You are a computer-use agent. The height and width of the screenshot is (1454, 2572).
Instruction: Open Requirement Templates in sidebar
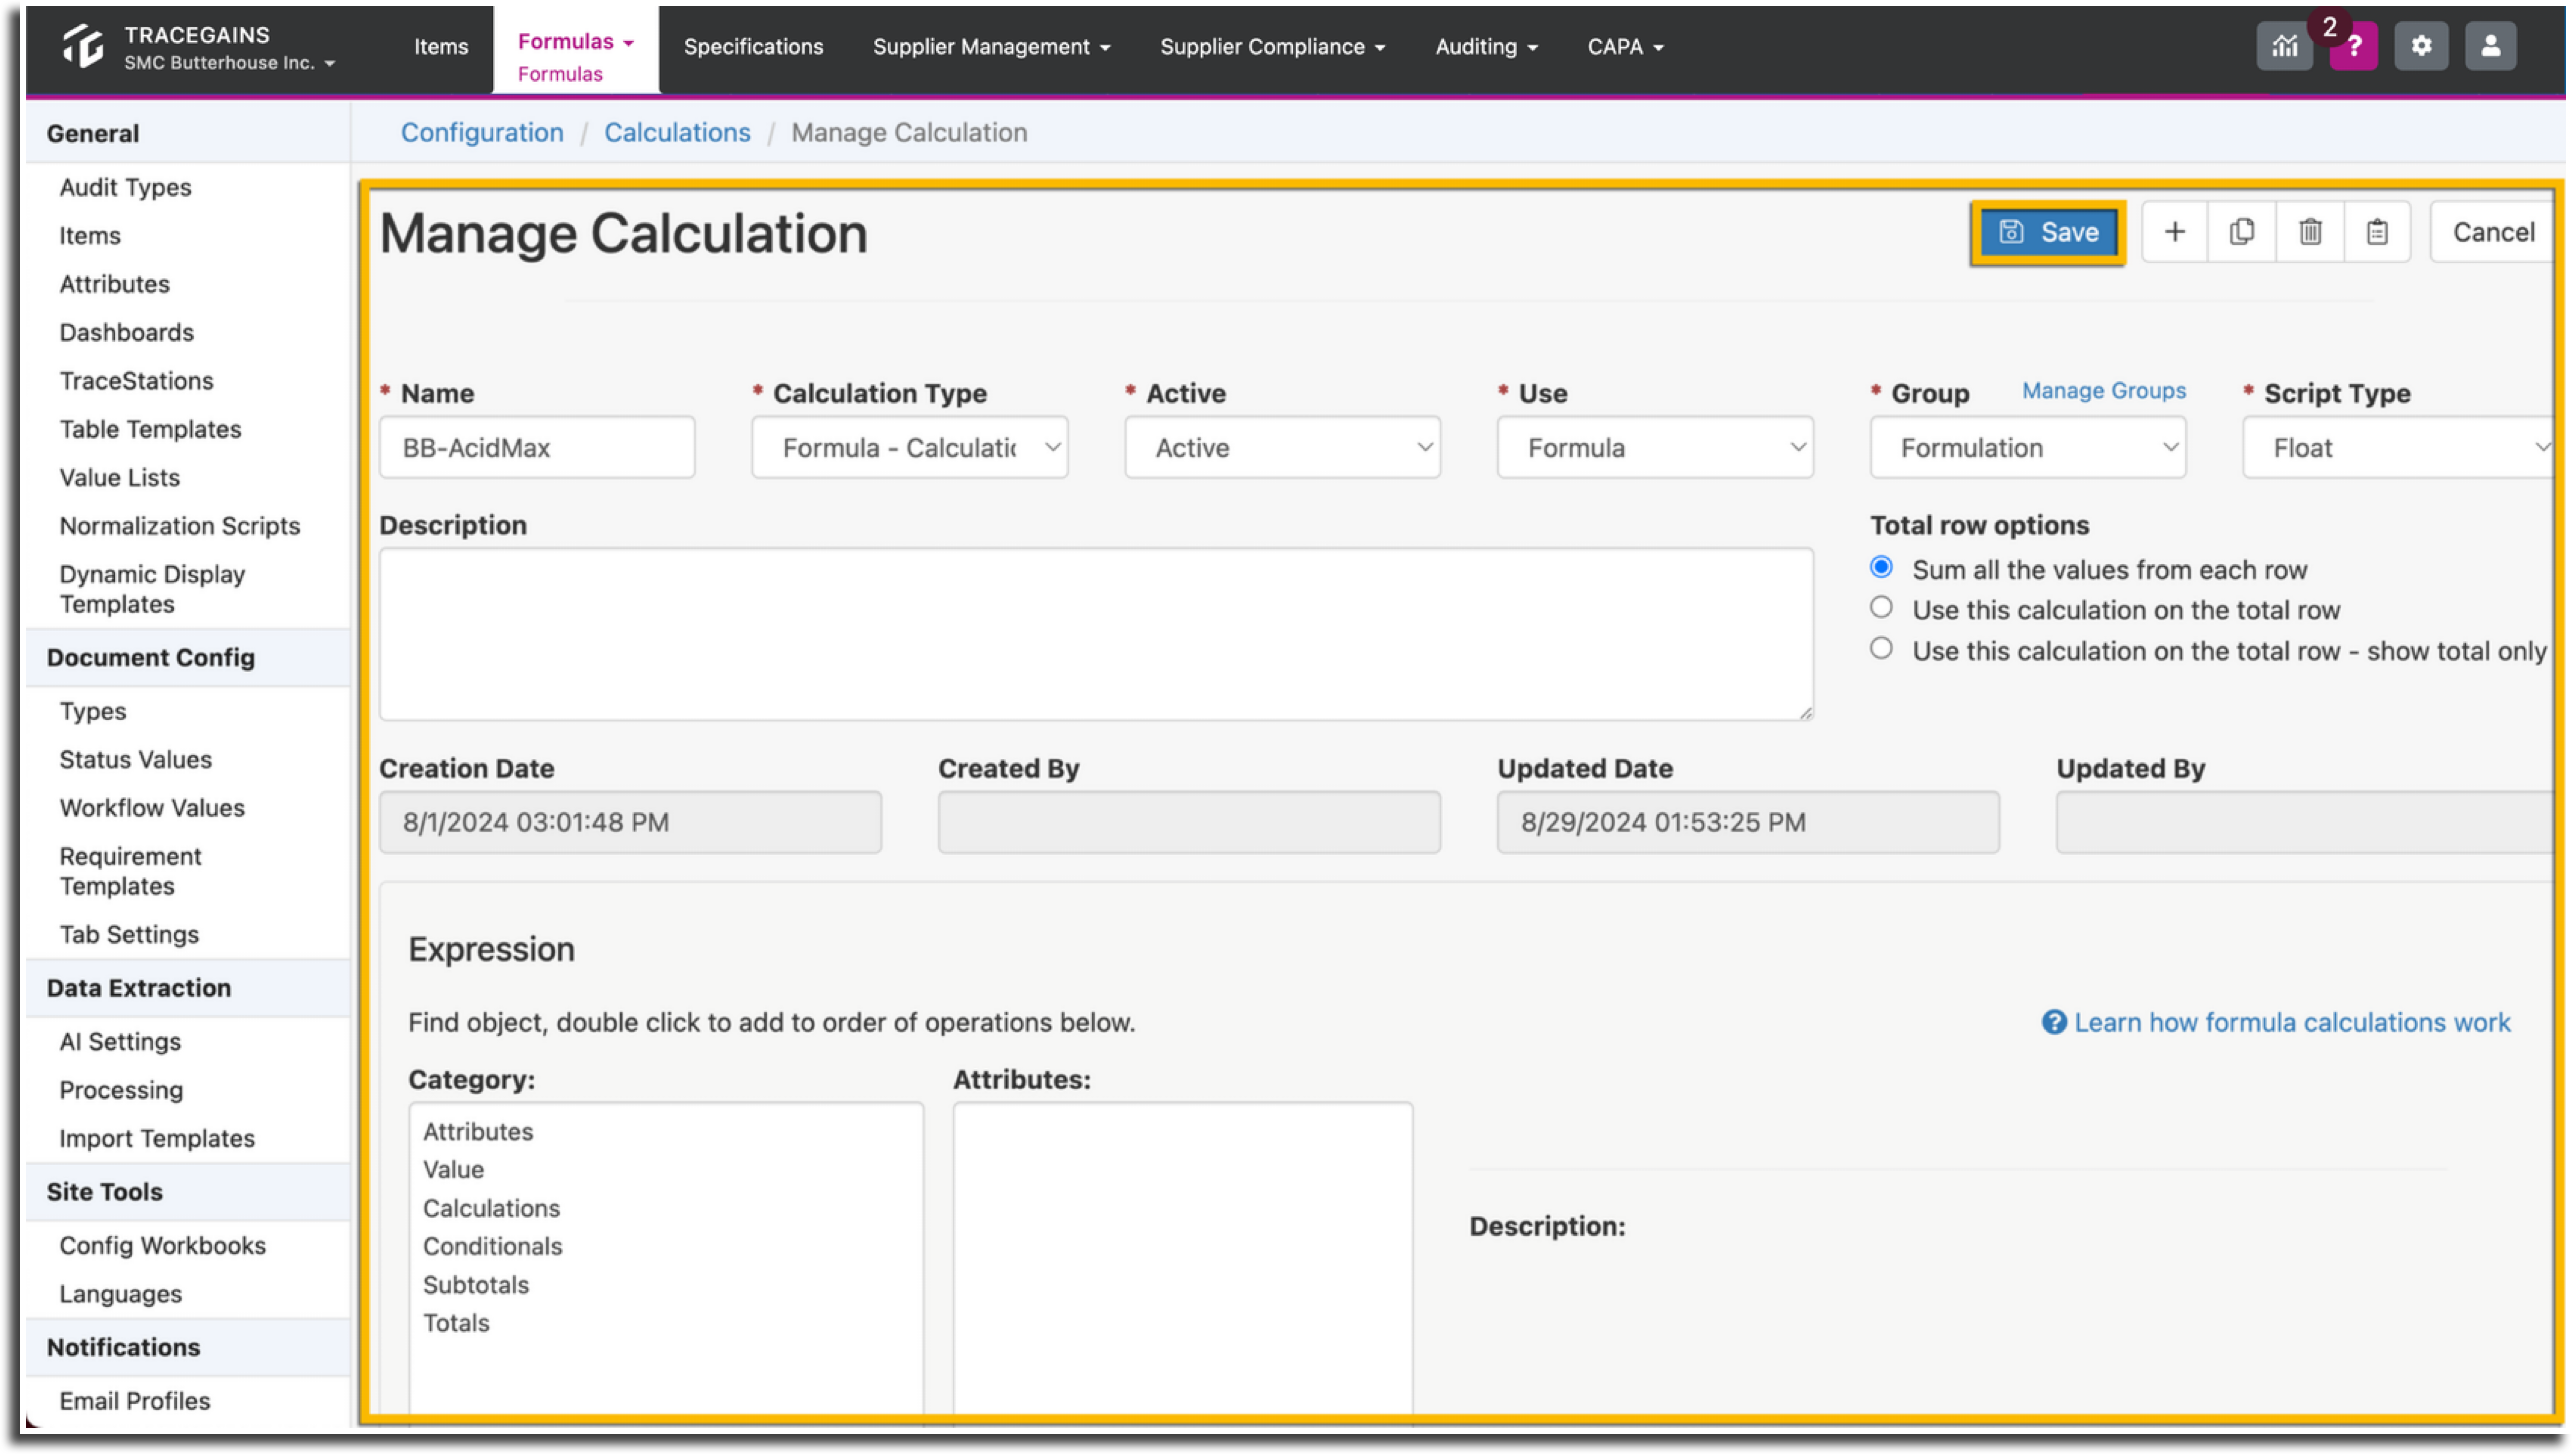(x=130, y=871)
